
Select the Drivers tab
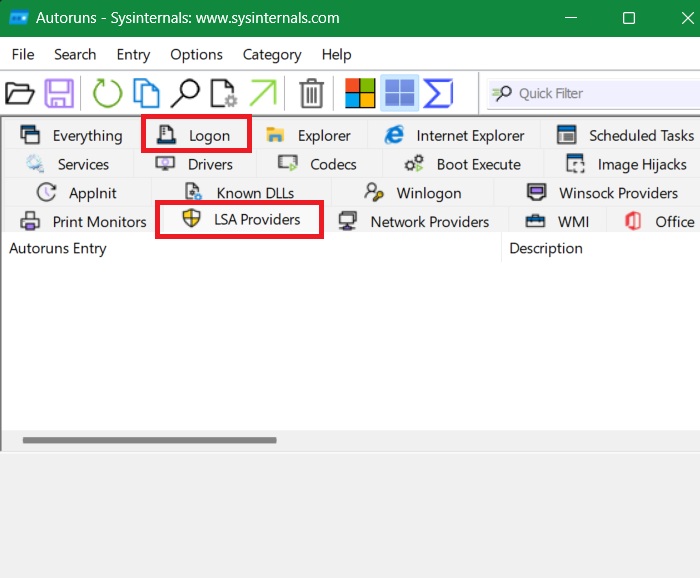tap(195, 164)
